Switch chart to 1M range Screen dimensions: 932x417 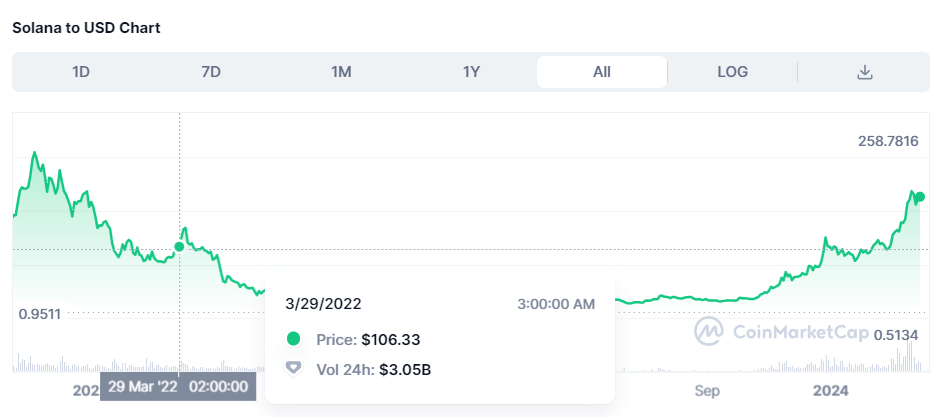[x=341, y=72]
